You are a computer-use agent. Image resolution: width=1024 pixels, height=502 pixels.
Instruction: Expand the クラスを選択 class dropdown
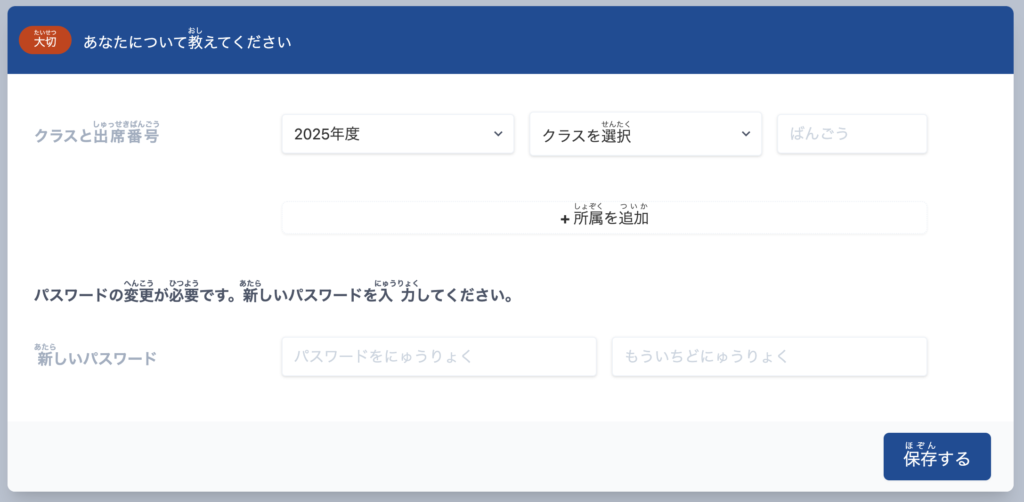[x=645, y=134]
